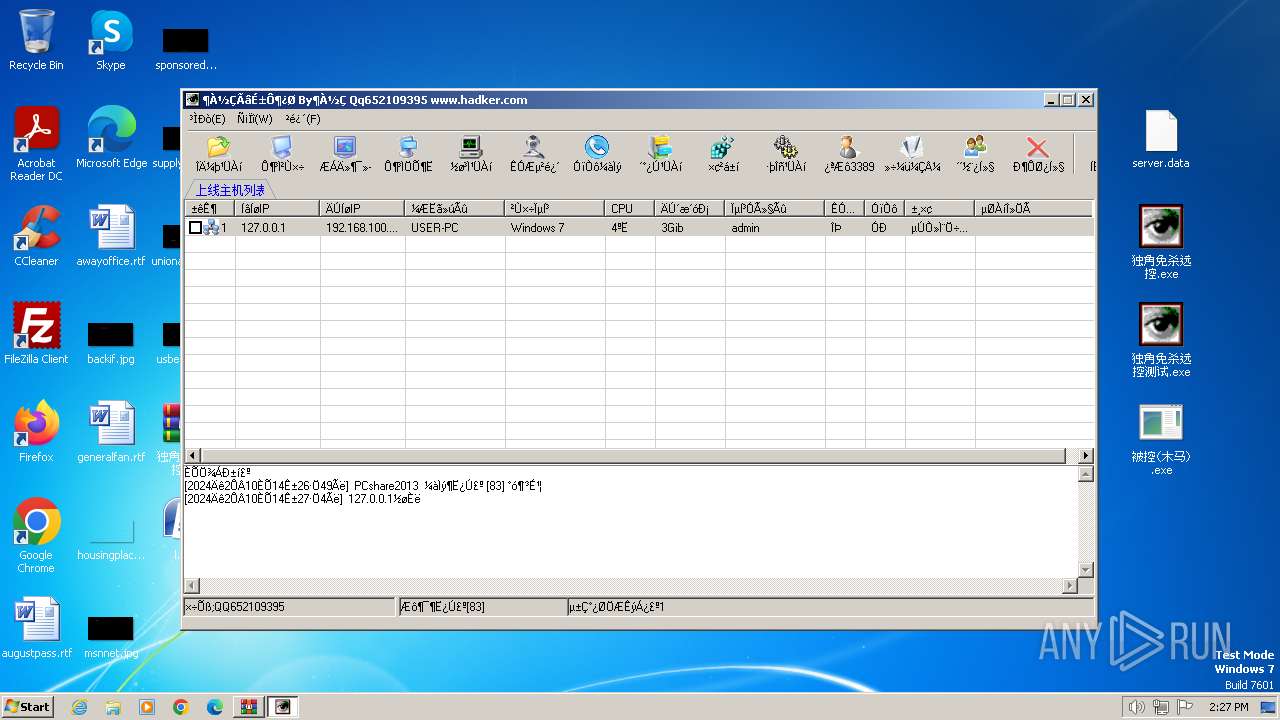Click the column header above Windows 7
This screenshot has width=1280, height=720.
[x=555, y=208]
